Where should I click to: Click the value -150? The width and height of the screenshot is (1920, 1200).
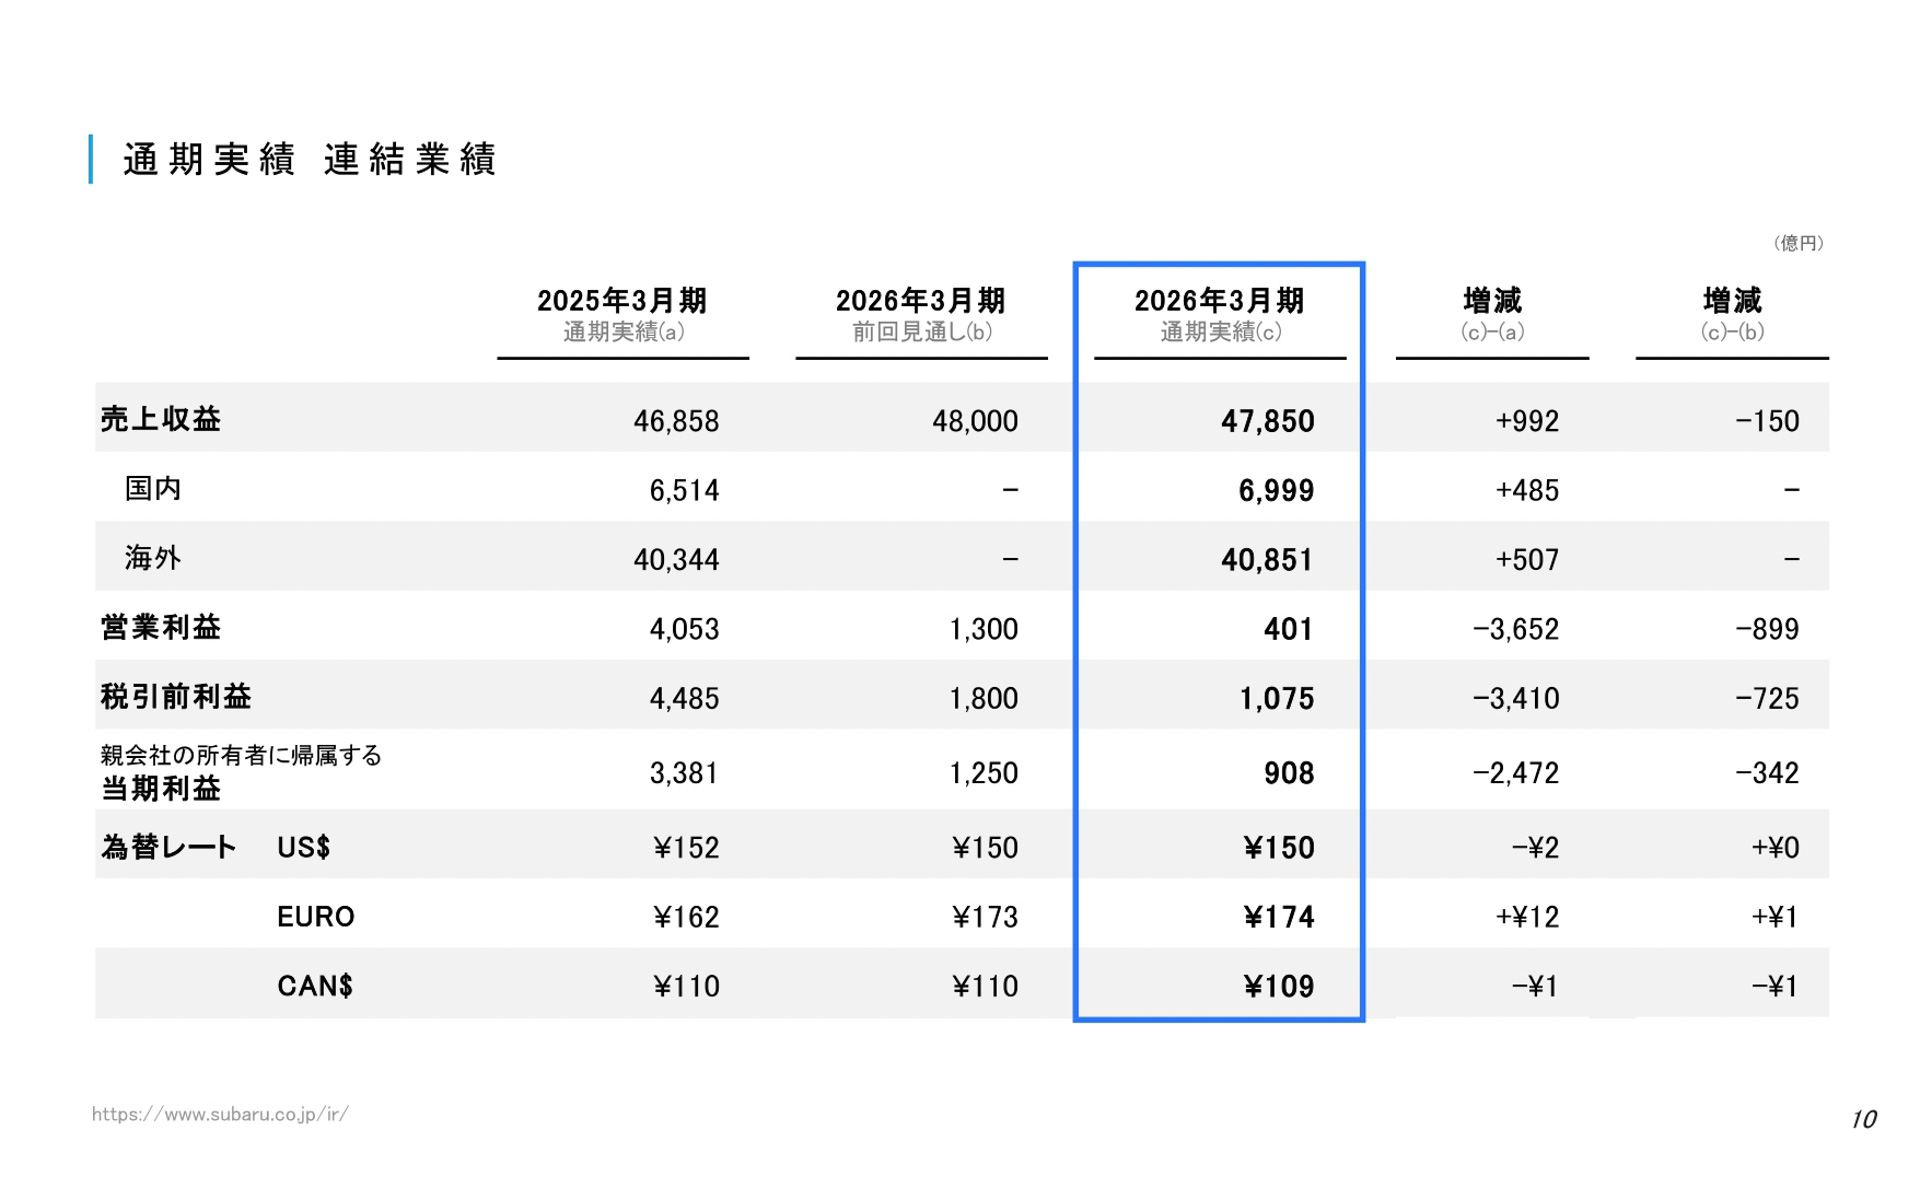pos(1767,421)
